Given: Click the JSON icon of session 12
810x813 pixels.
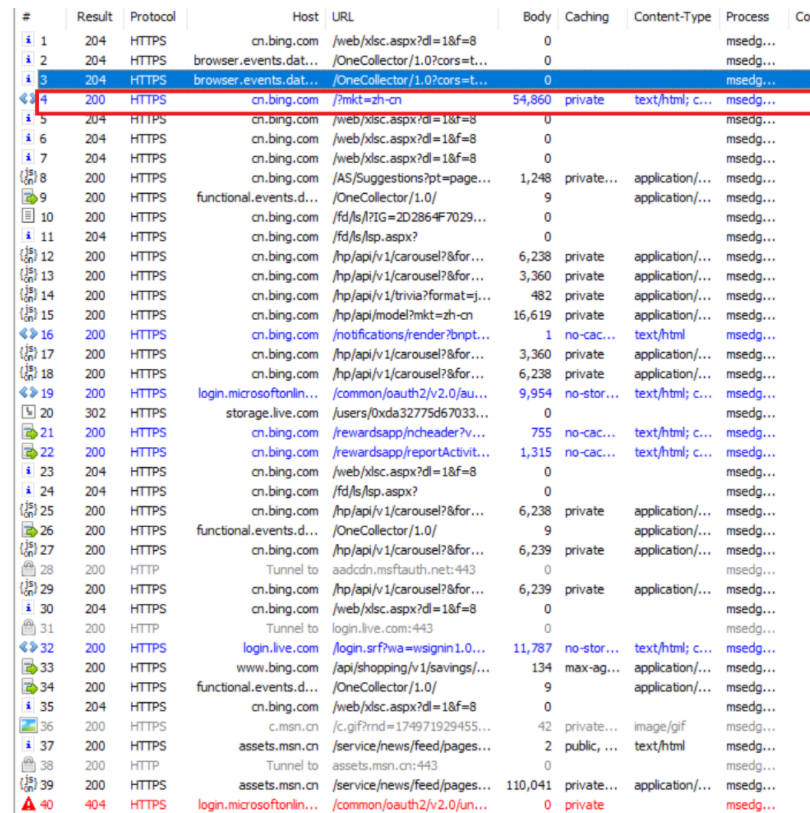Looking at the screenshot, I should (28, 256).
